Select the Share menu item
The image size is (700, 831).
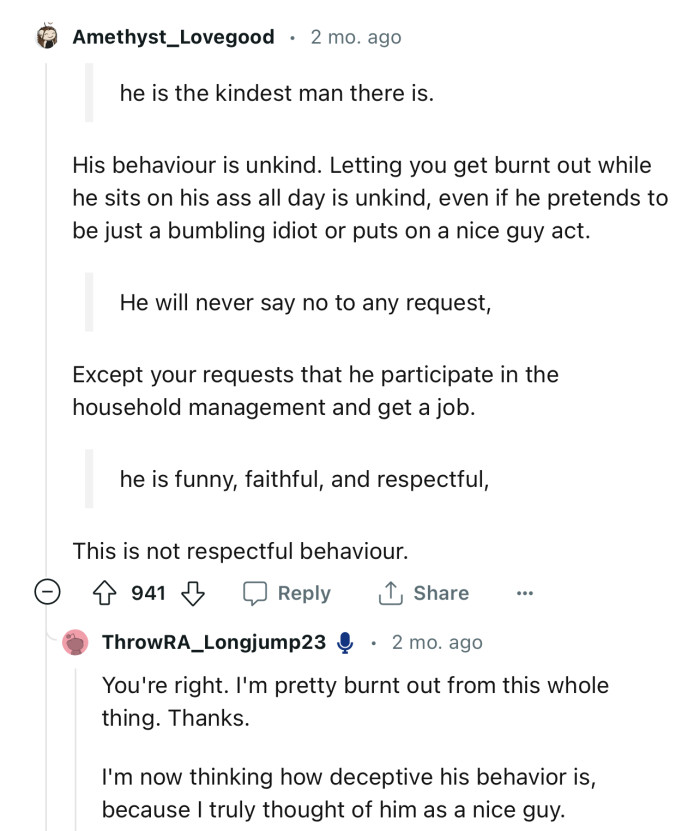click(441, 593)
